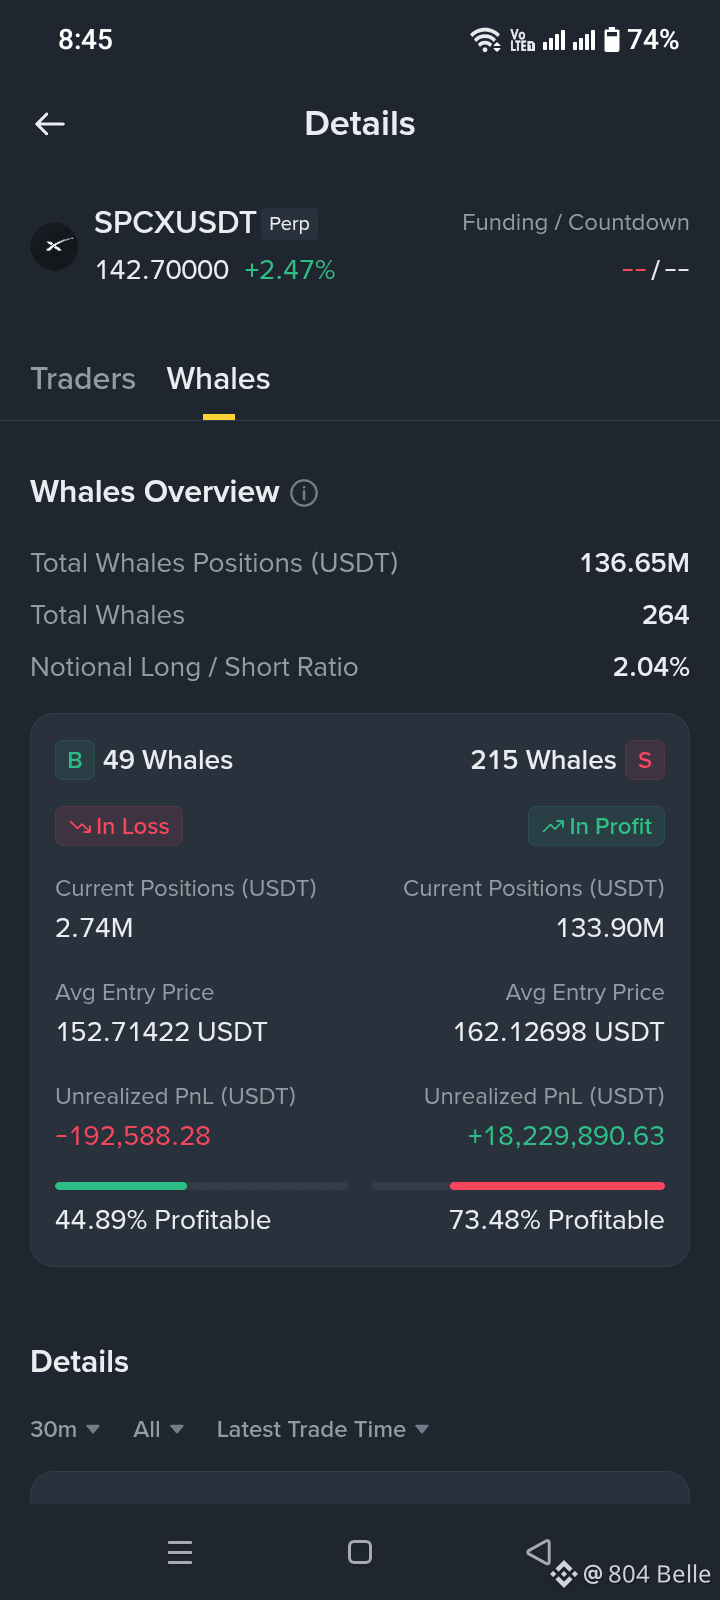Tap the Funding / Countdown label
The width and height of the screenshot is (720, 1600).
(x=575, y=222)
